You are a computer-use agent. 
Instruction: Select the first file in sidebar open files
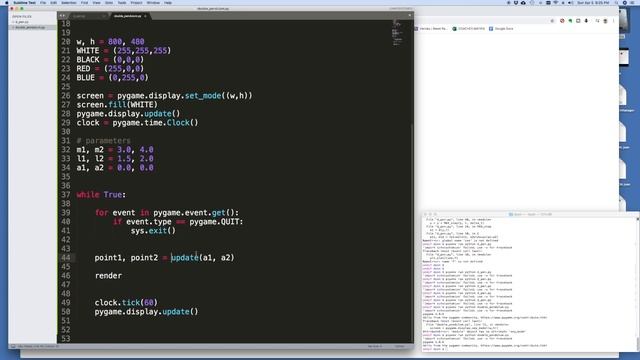22,22
